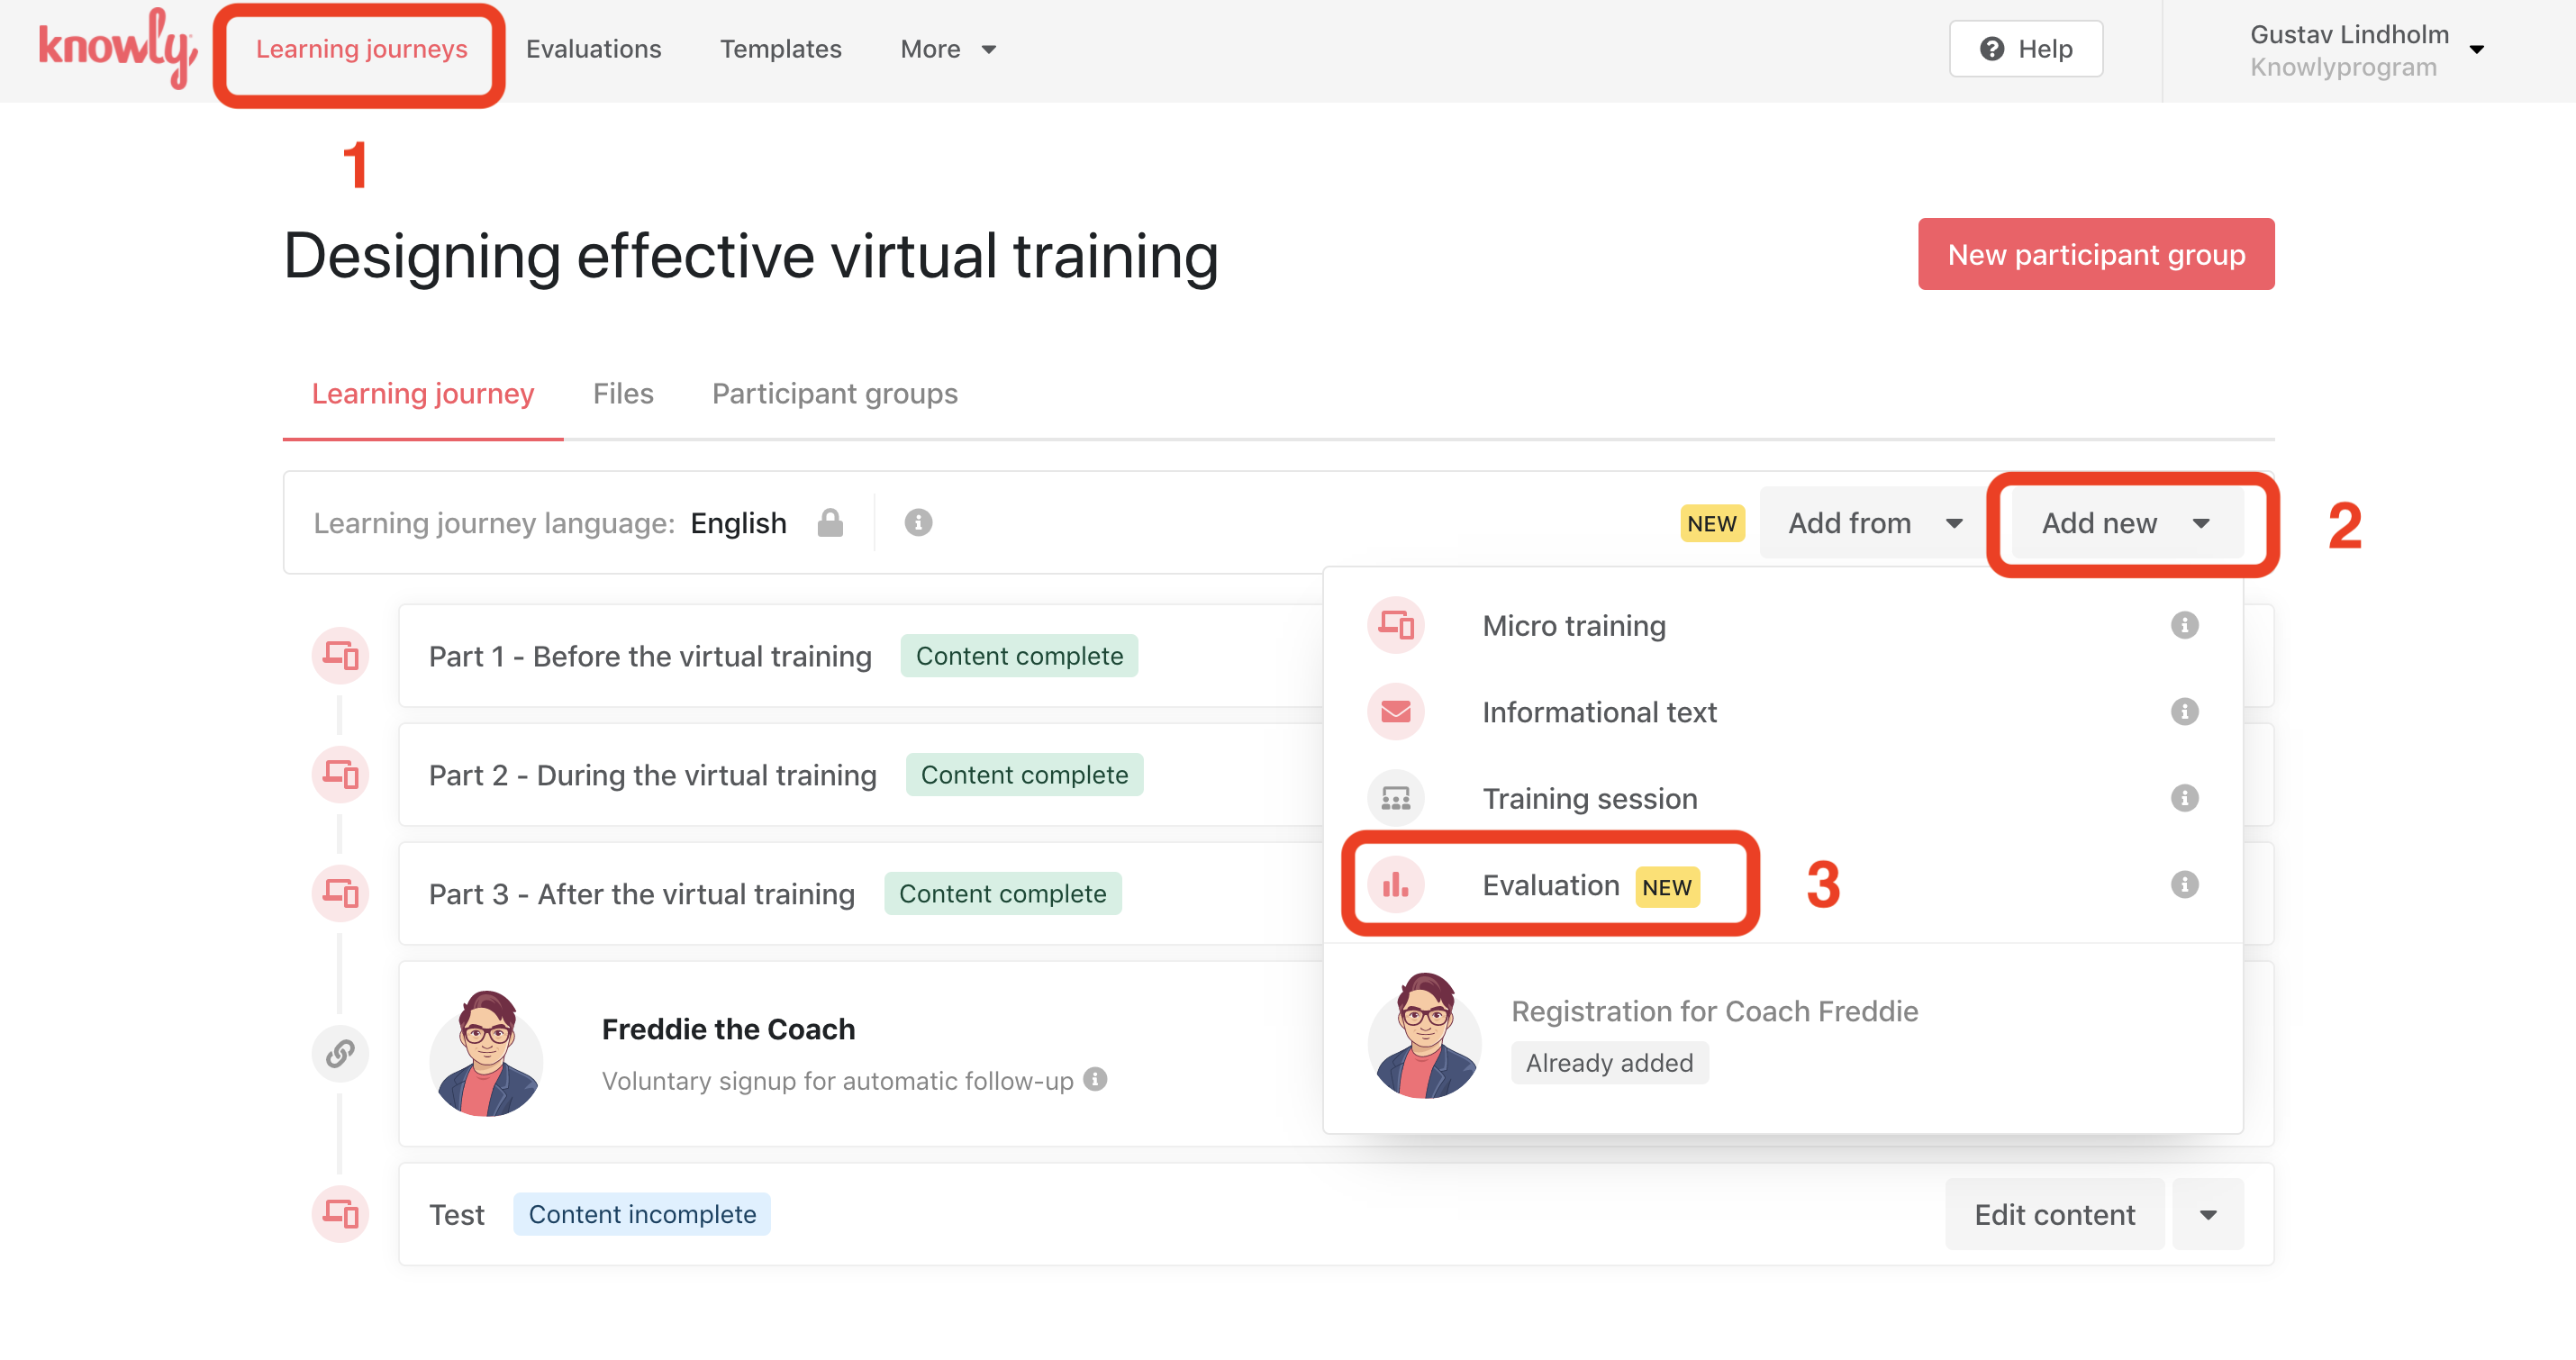This screenshot has width=2576, height=1360.
Task: Select Evaluation from Add new menu
Action: tap(1550, 885)
